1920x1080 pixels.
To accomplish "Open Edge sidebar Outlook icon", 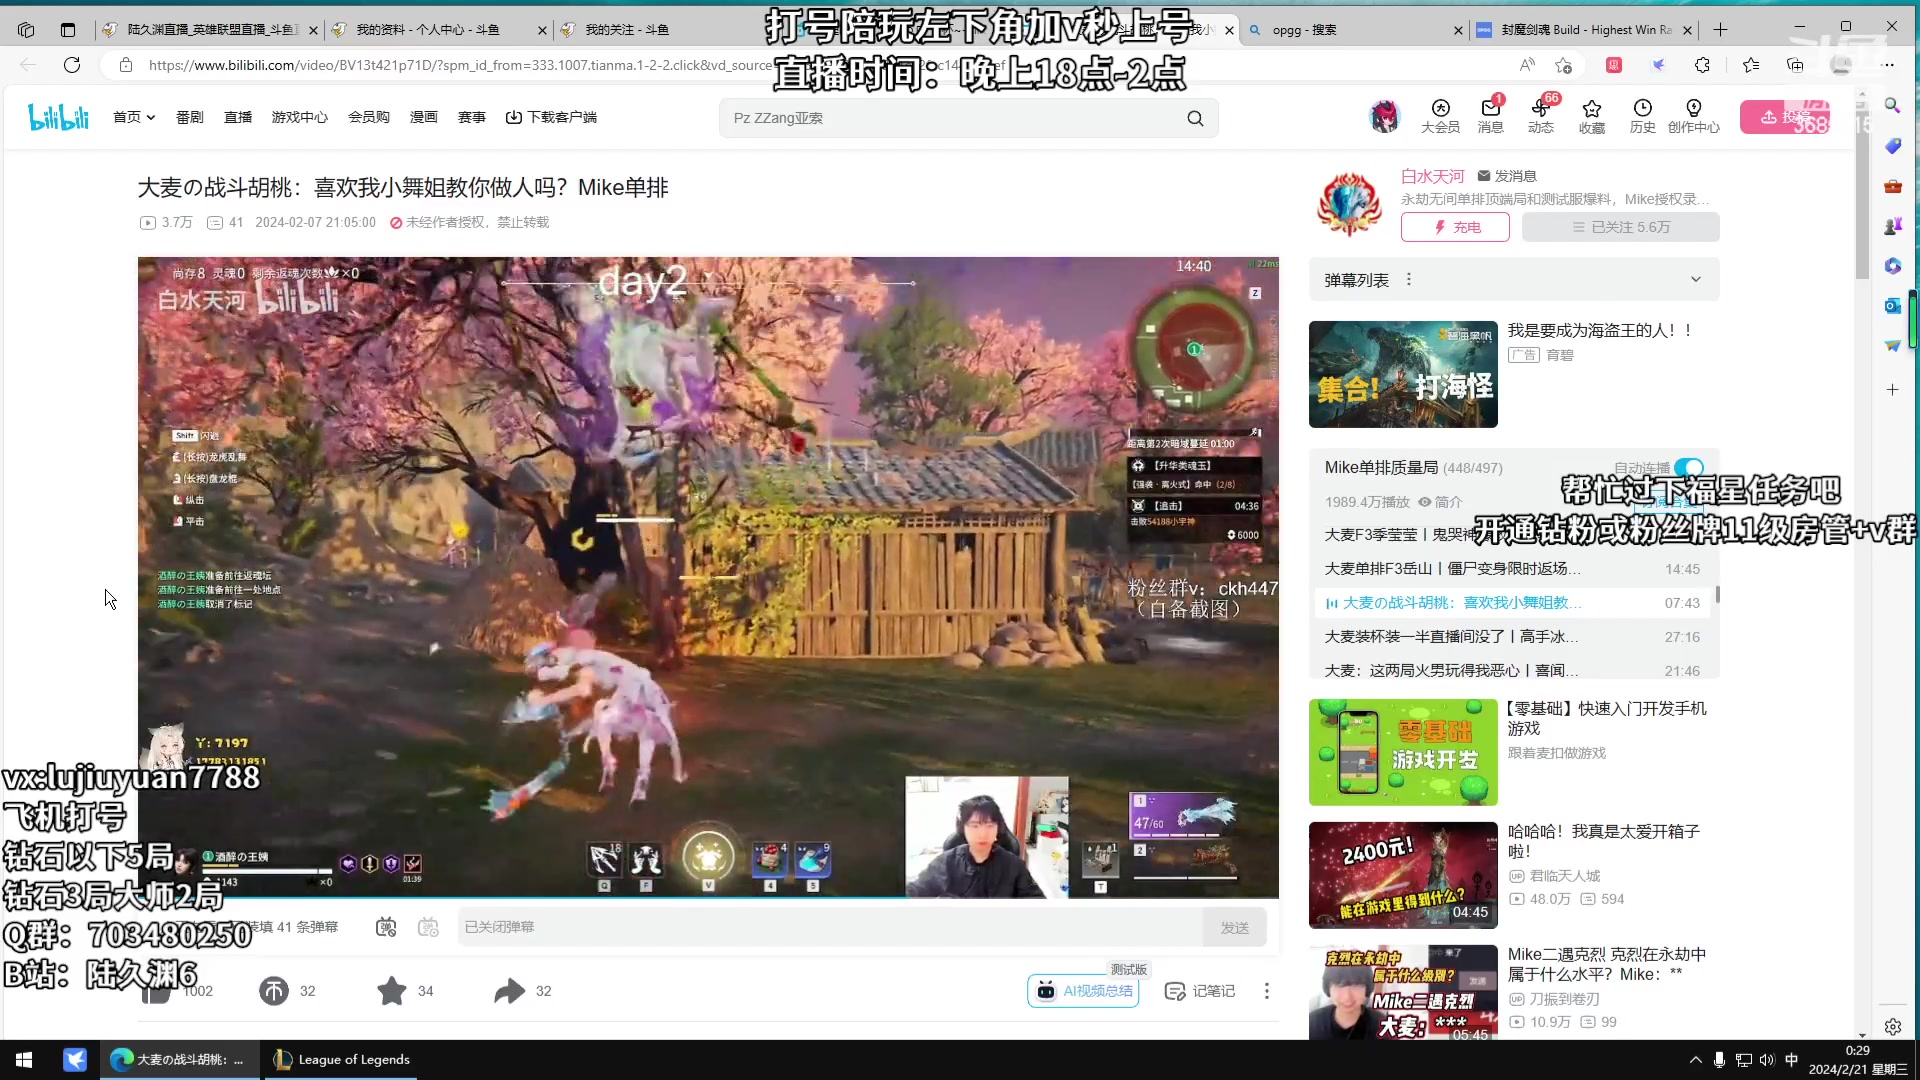I will 1892,305.
